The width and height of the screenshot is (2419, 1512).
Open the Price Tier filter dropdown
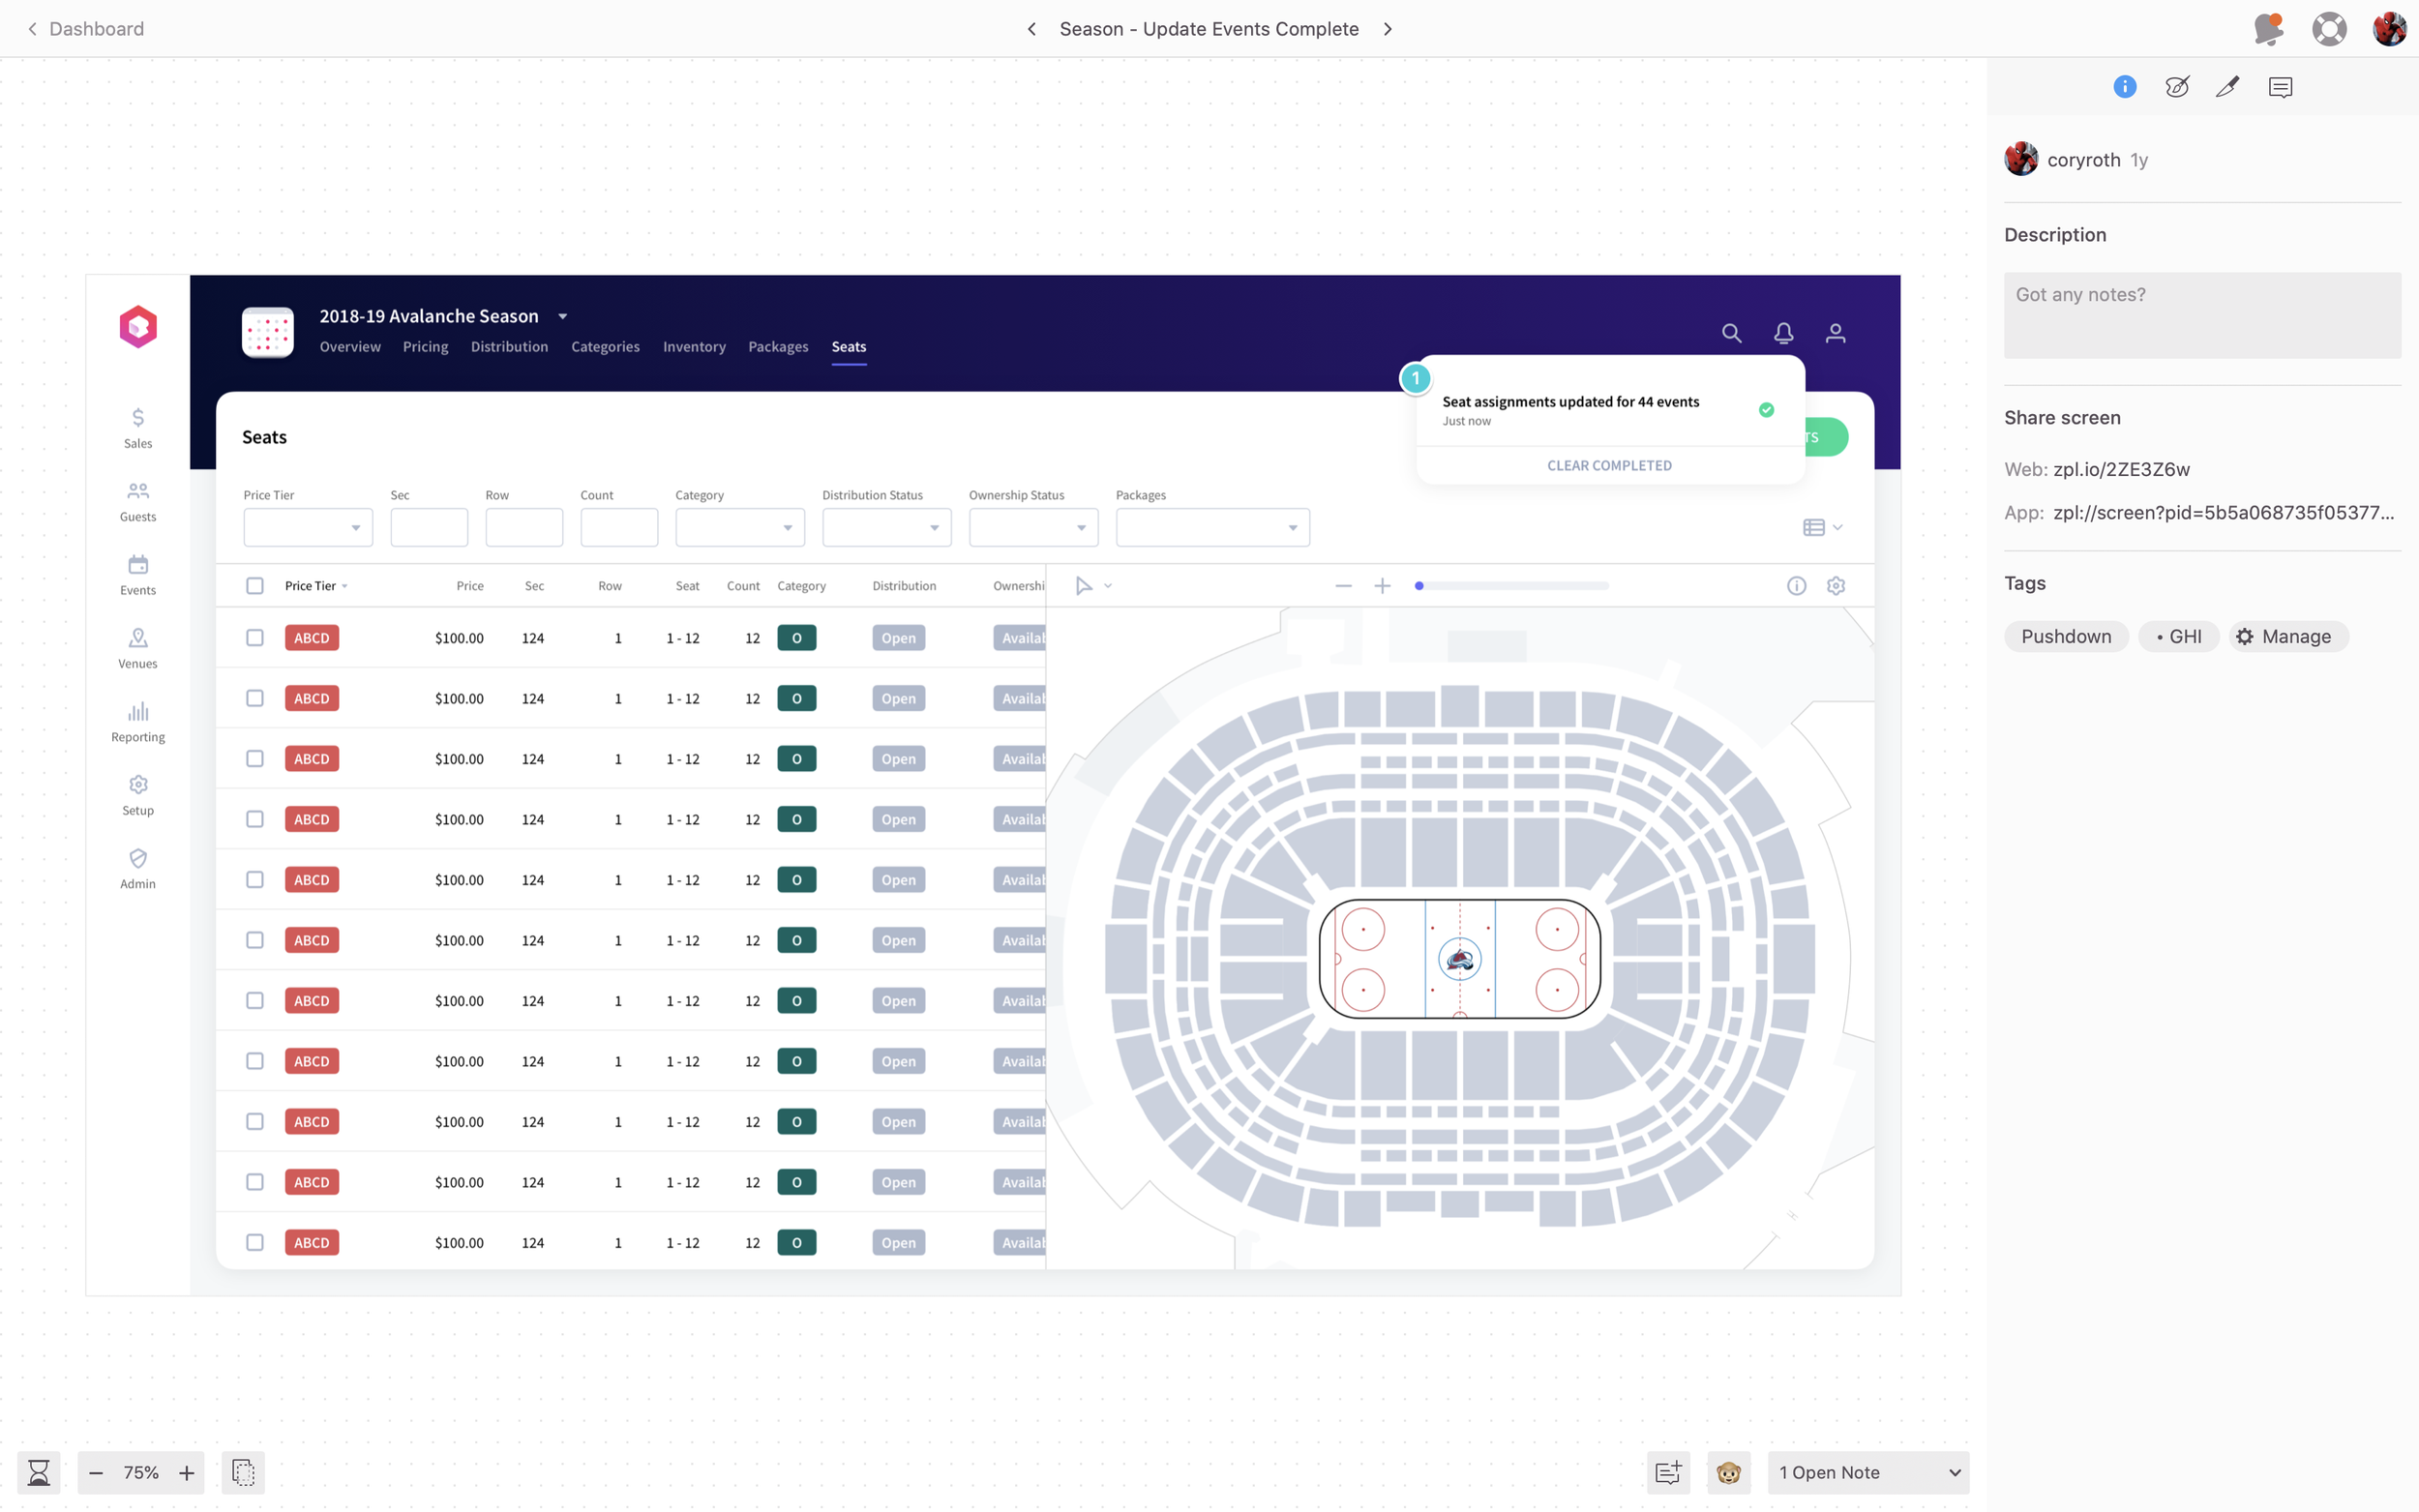(308, 528)
